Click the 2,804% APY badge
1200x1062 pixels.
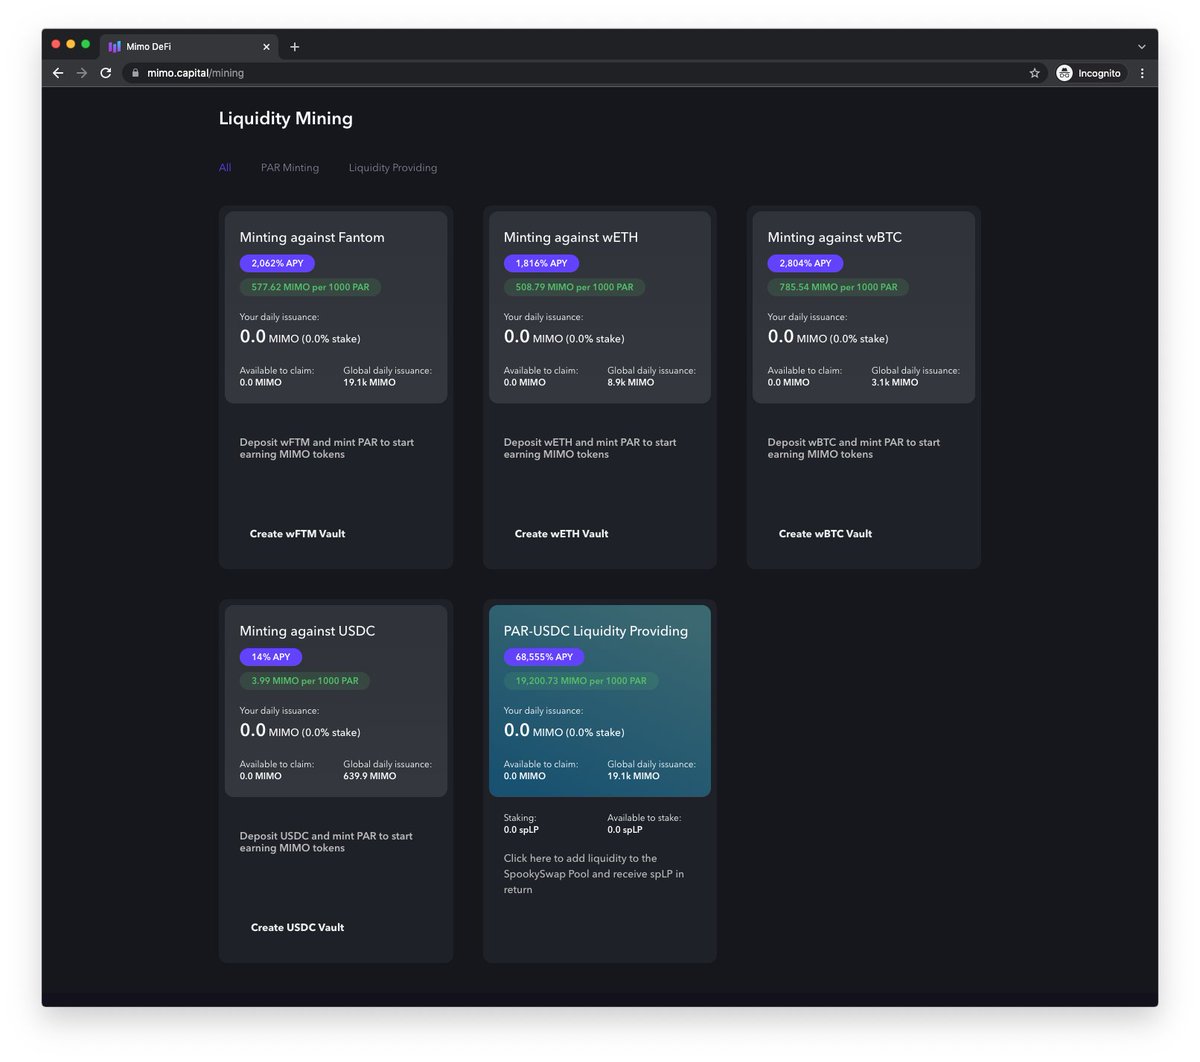[x=805, y=263]
